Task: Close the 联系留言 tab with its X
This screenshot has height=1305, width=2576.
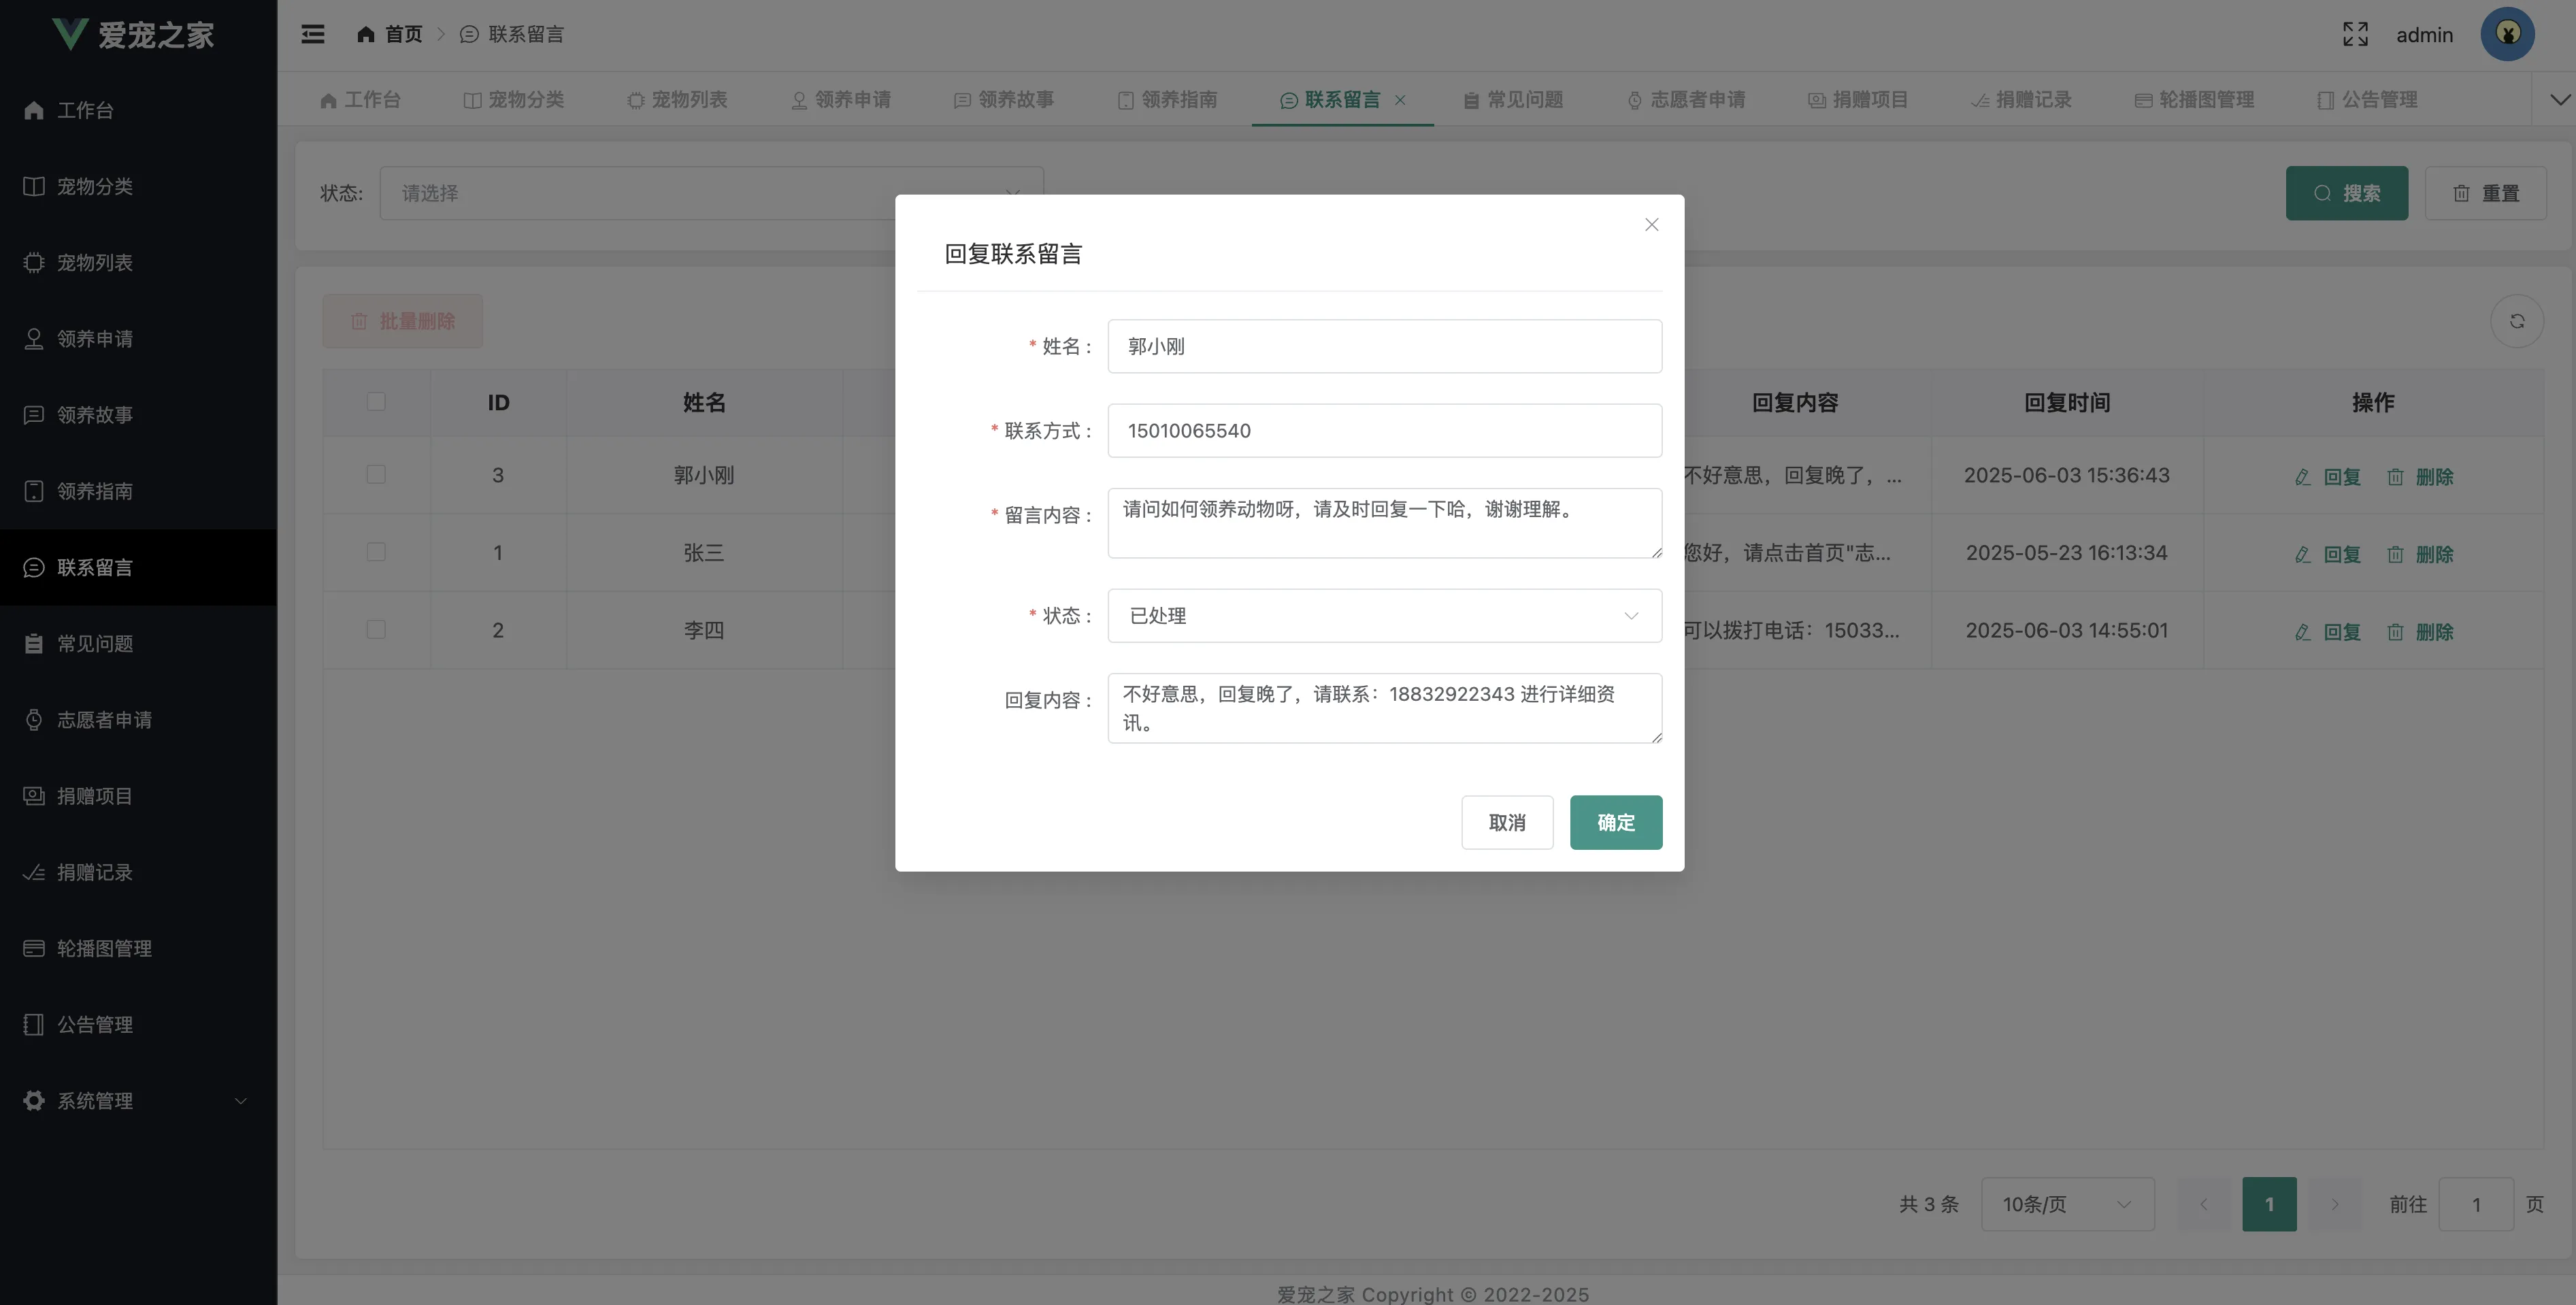Action: pyautogui.click(x=1400, y=99)
